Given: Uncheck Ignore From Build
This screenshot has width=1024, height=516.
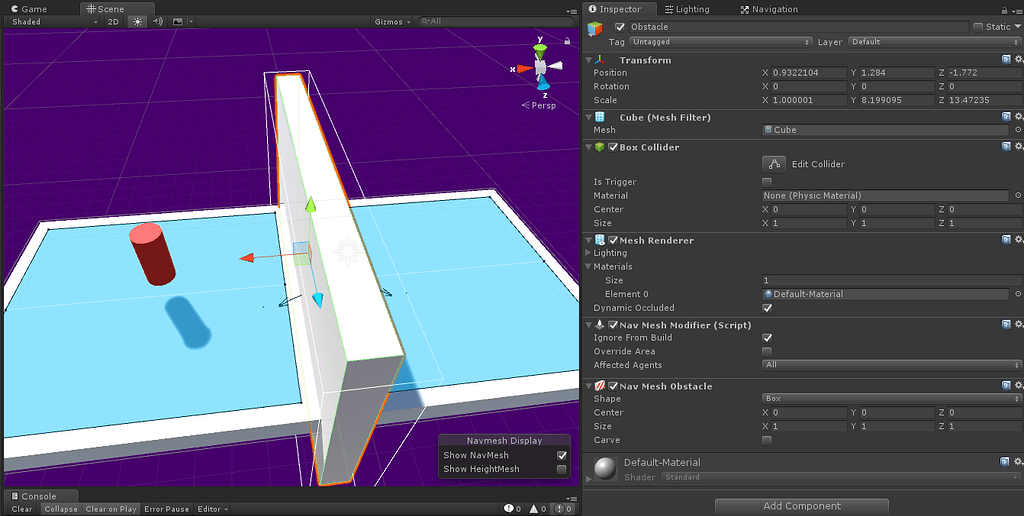Looking at the screenshot, I should 767,338.
